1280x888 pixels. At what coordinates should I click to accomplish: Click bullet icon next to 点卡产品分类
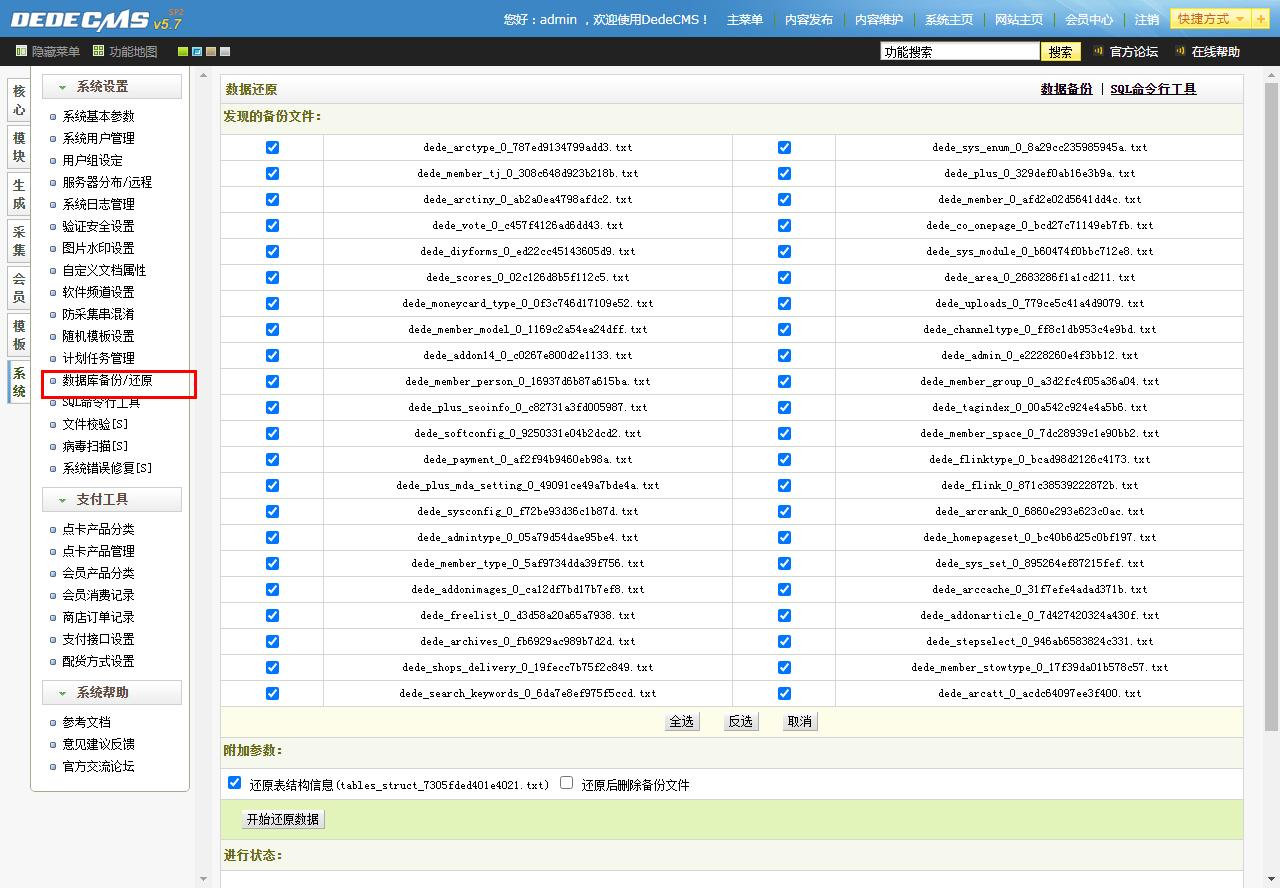pyautogui.click(x=54, y=530)
